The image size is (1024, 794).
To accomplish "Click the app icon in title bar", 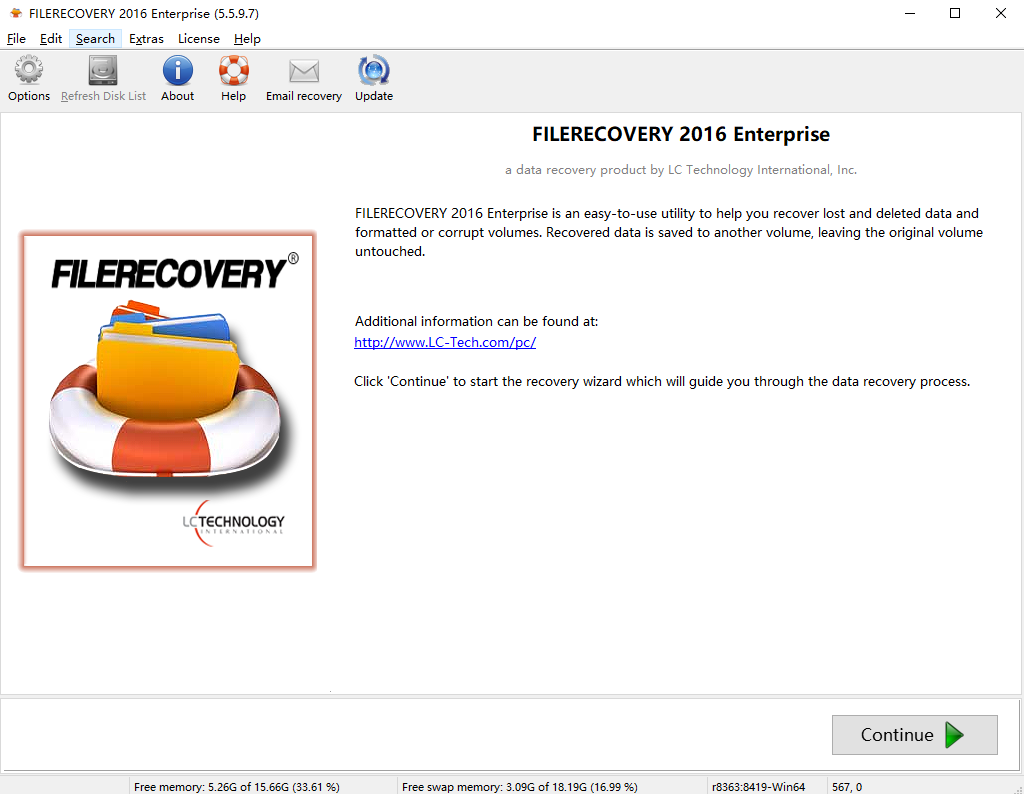I will (x=16, y=13).
